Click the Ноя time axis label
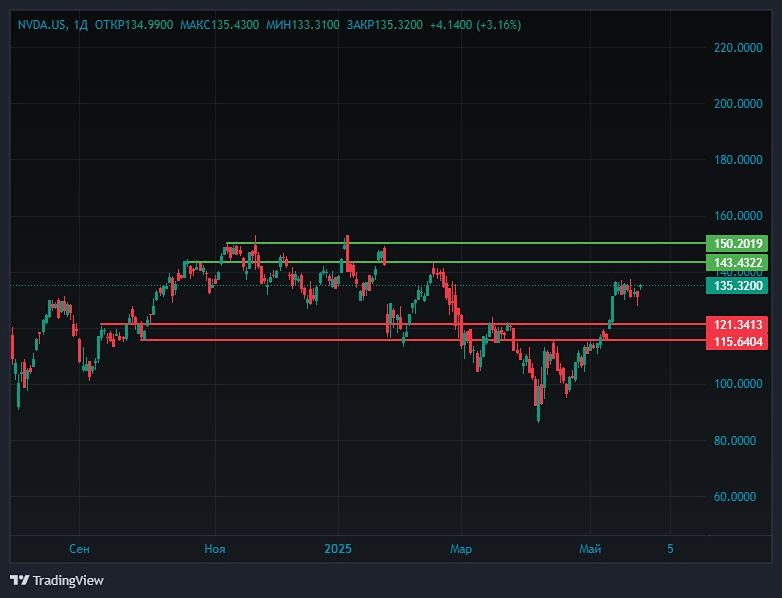Screen dimensions: 782x598 pyautogui.click(x=215, y=549)
